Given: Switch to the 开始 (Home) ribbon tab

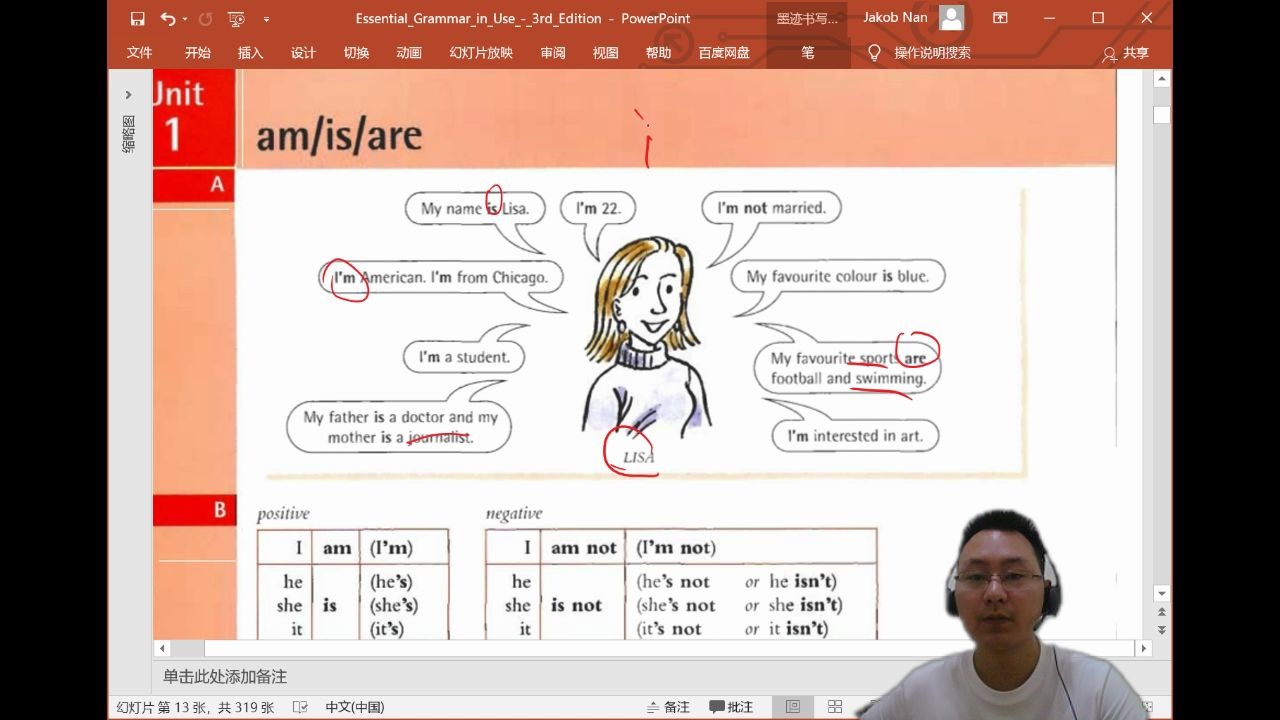Looking at the screenshot, I should click(x=198, y=53).
